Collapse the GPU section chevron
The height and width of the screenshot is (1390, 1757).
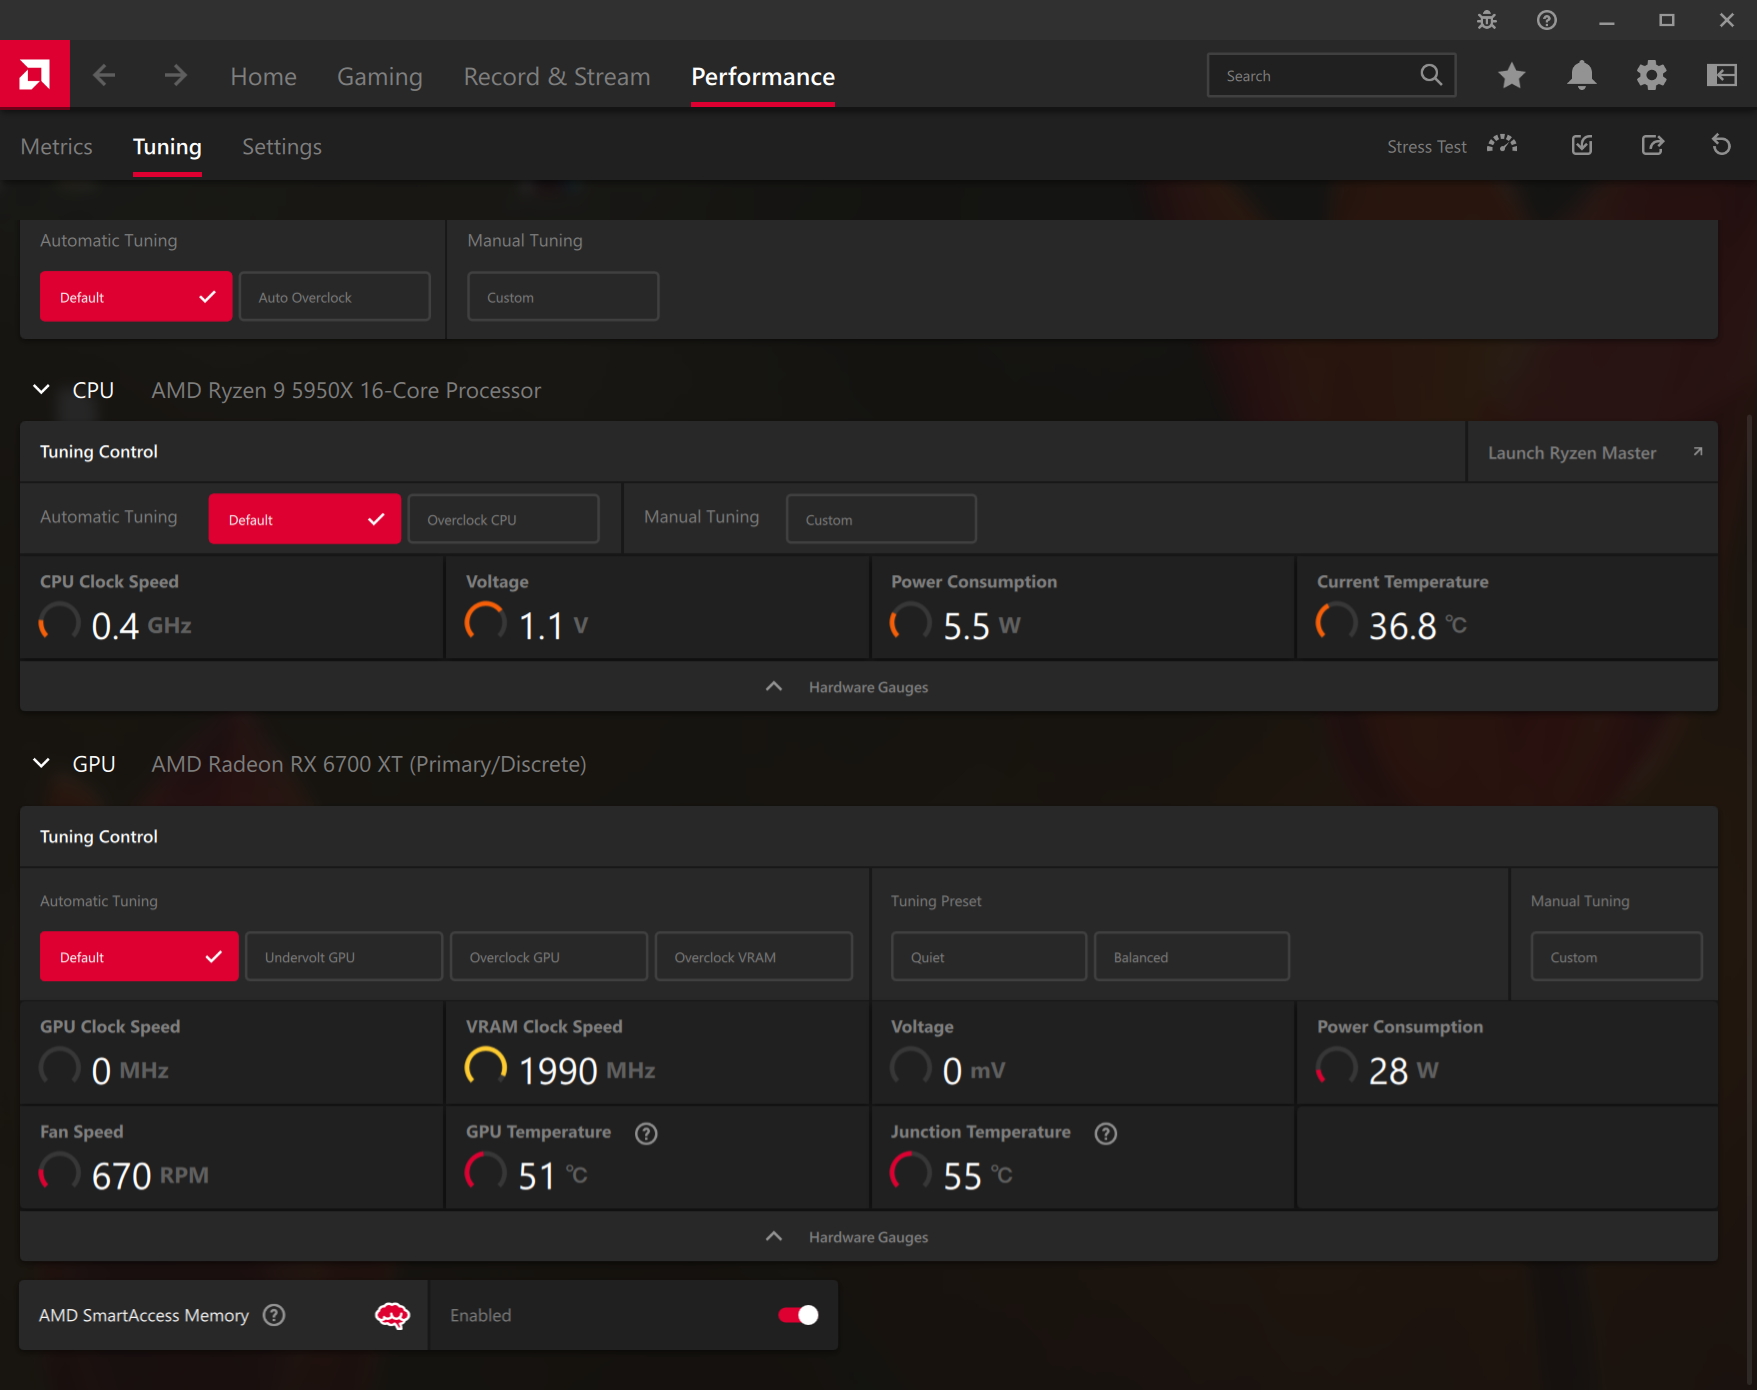[41, 763]
